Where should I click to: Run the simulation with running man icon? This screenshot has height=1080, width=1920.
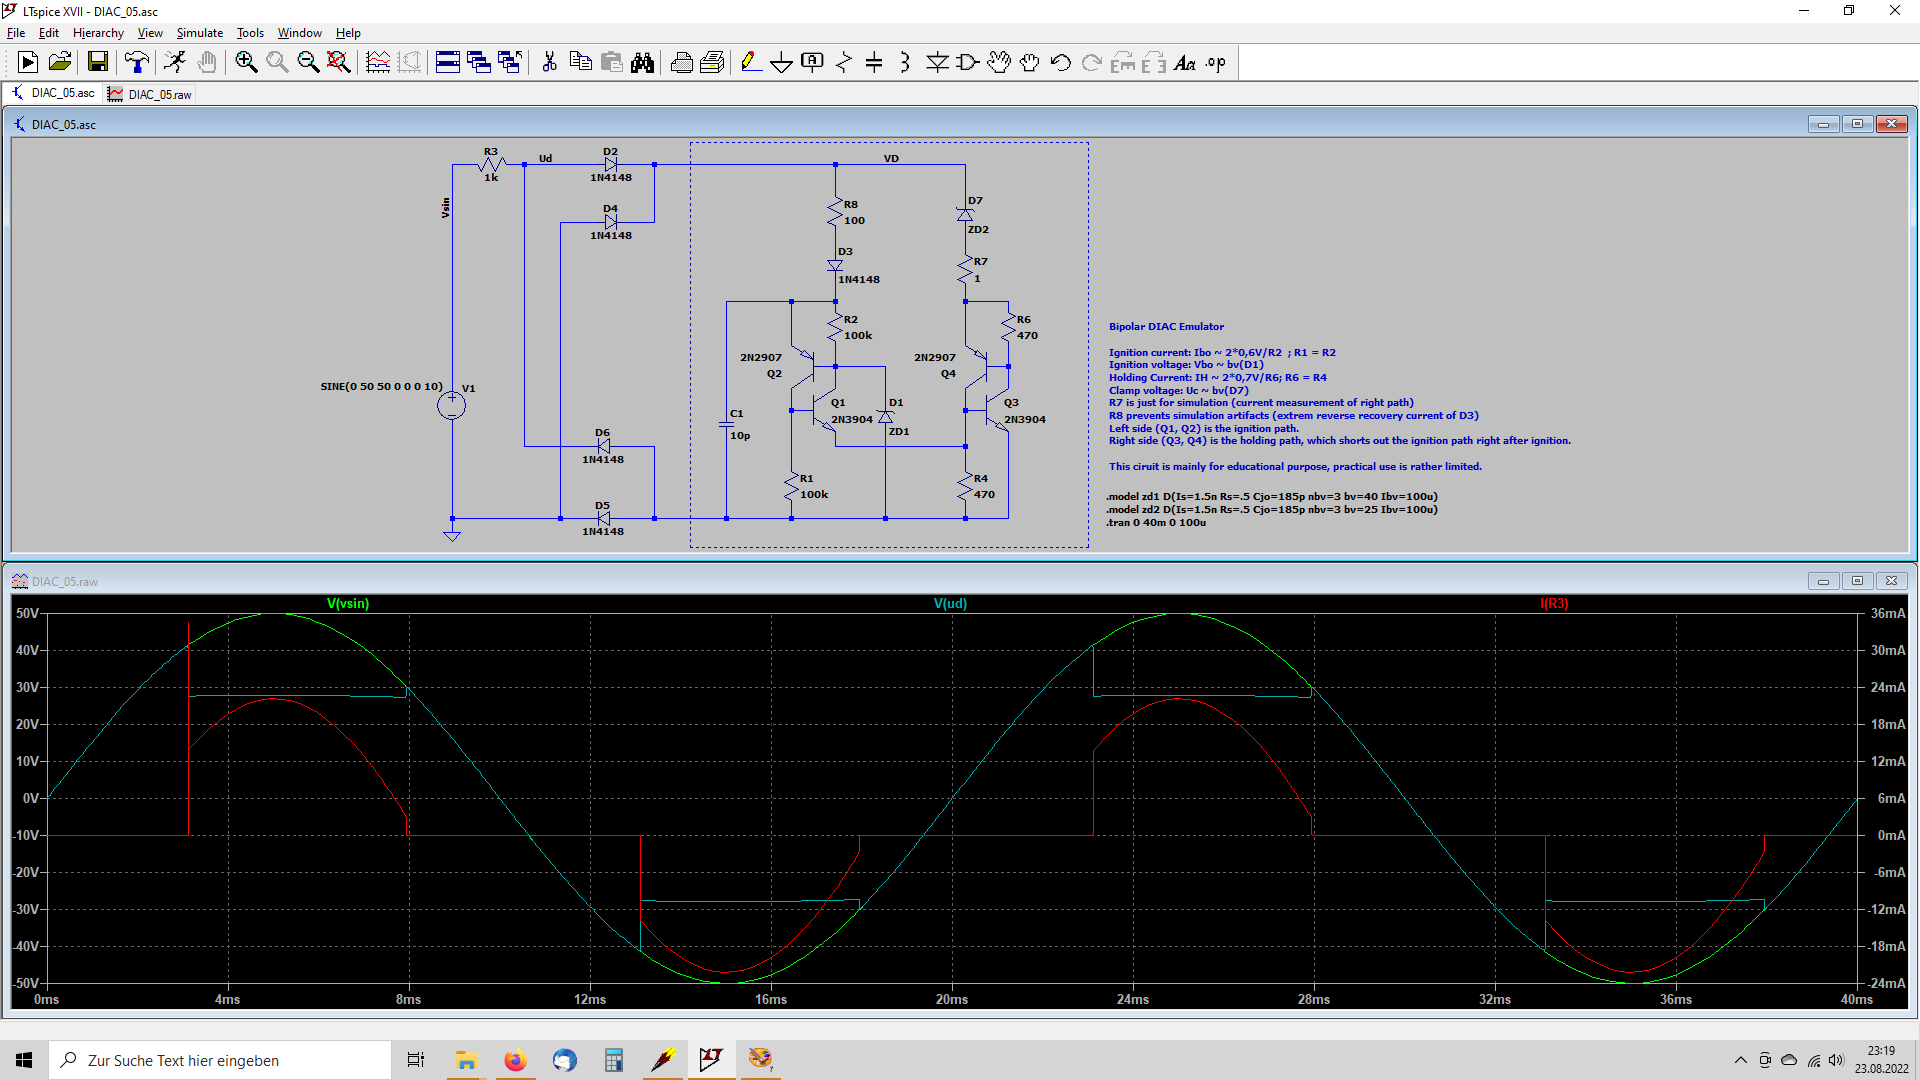[175, 62]
